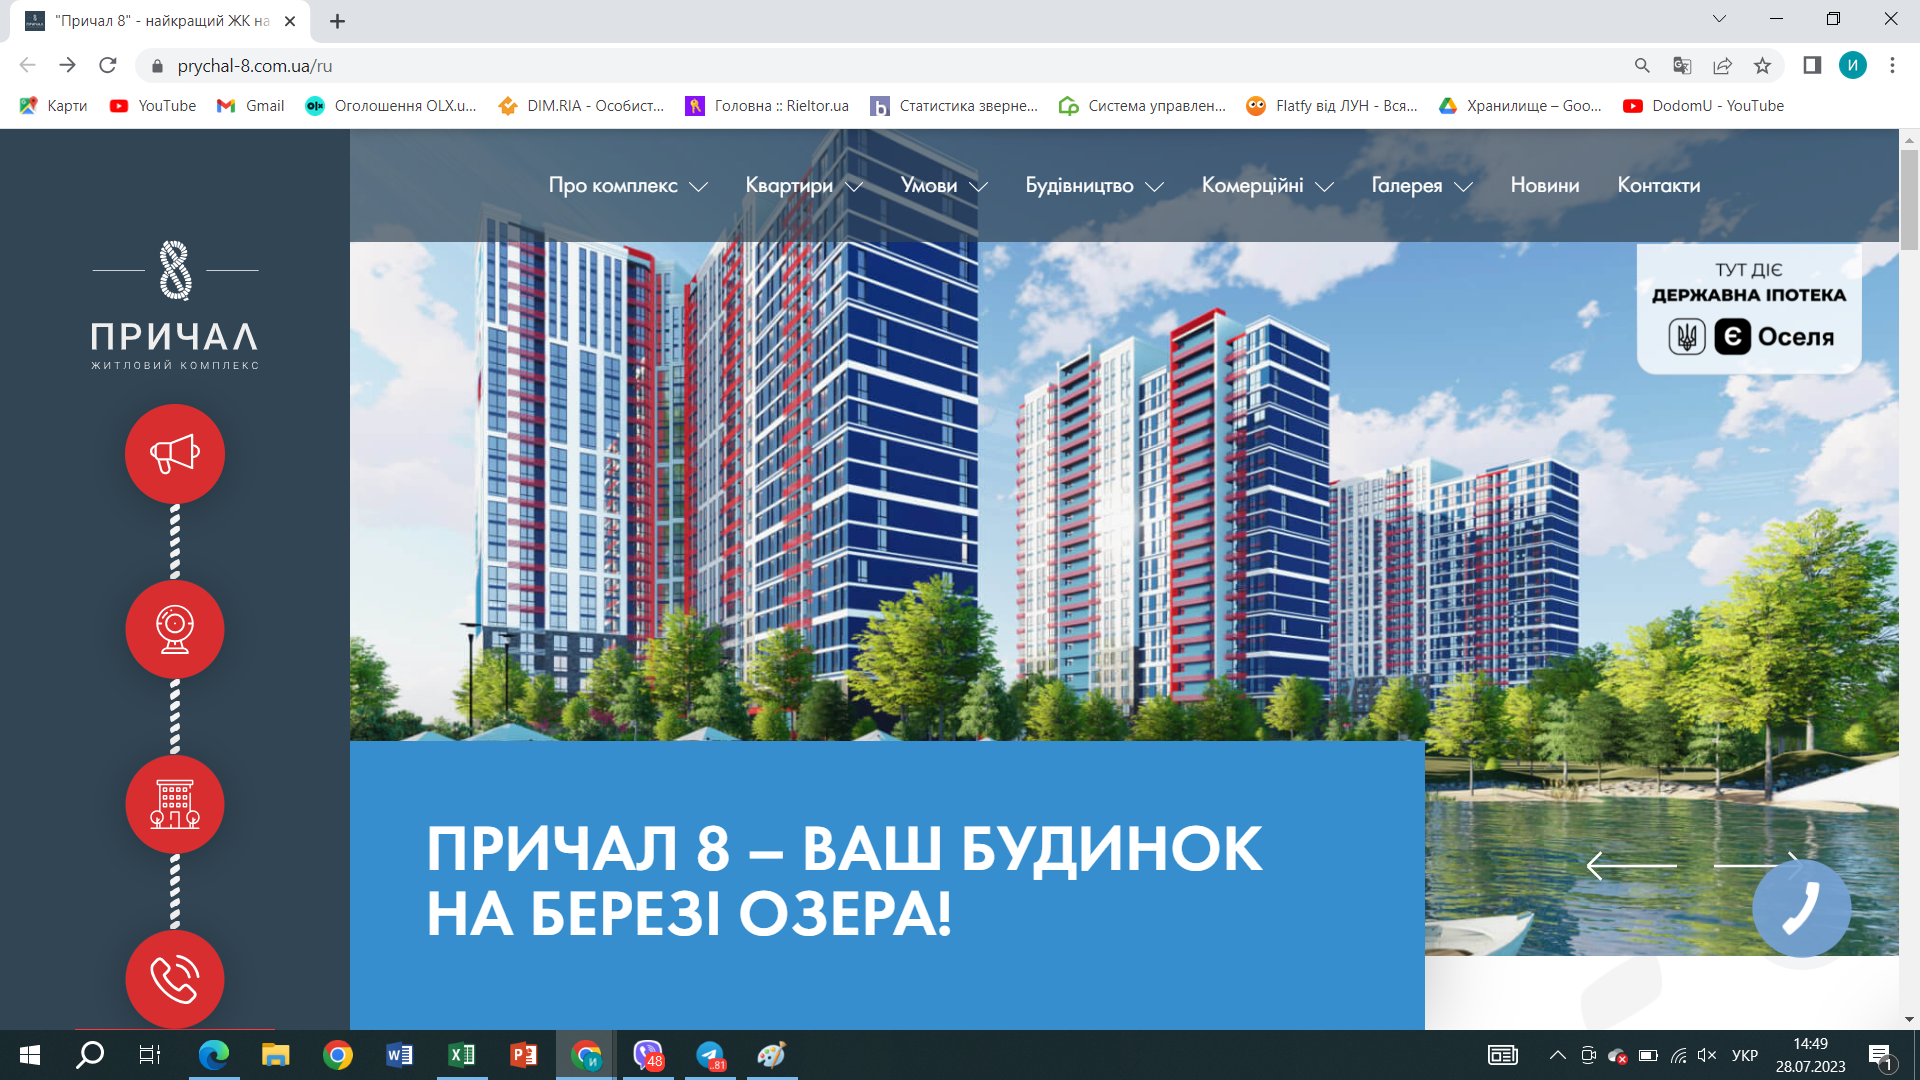
Task: Click the red megaphone promotions icon
Action: click(175, 454)
